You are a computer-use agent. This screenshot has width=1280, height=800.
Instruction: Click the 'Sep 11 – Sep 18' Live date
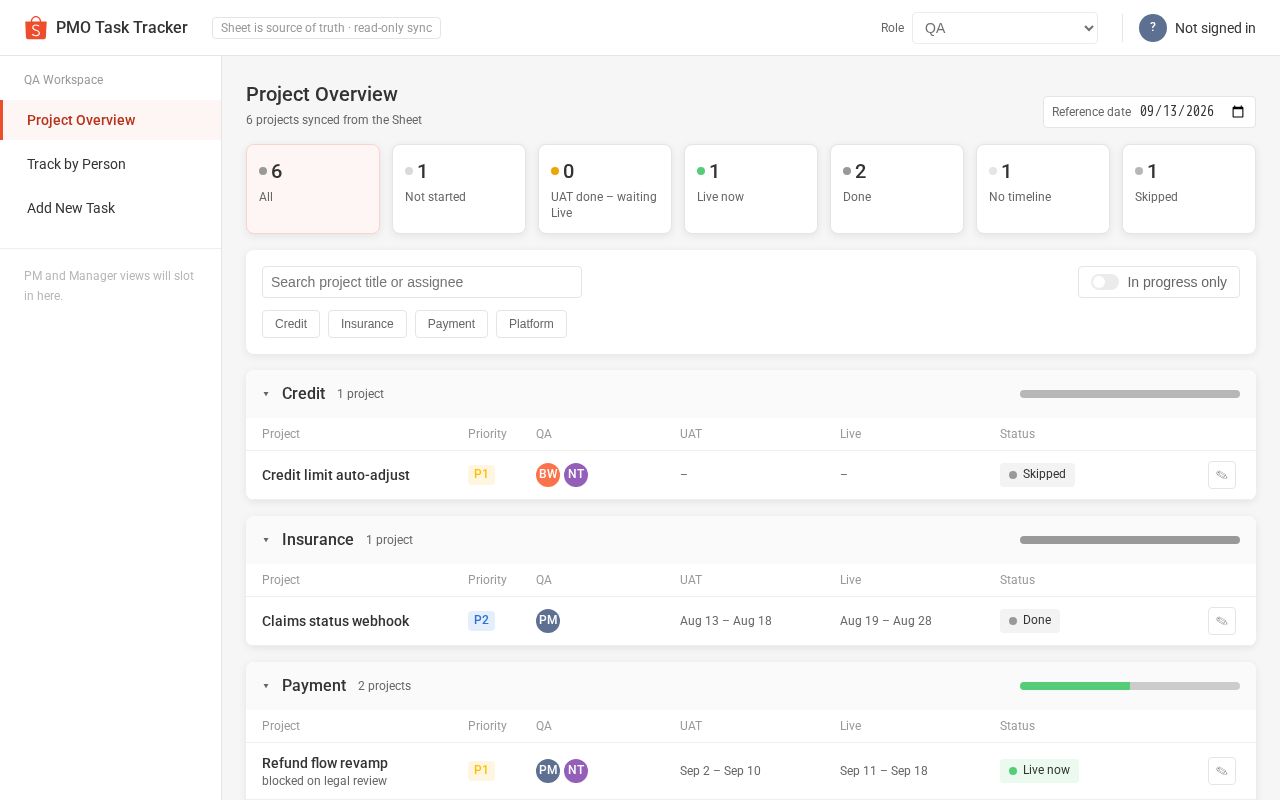(884, 771)
